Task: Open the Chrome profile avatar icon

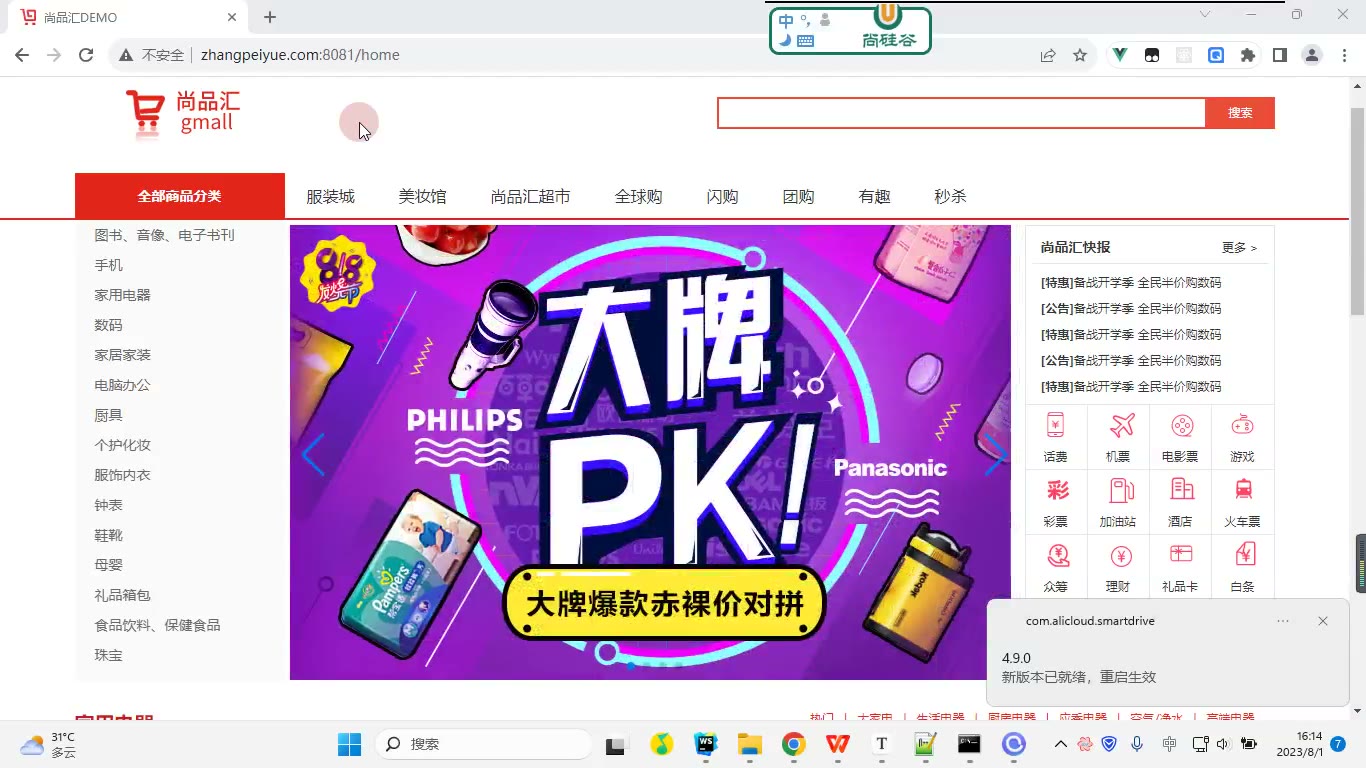Action: [x=1312, y=55]
